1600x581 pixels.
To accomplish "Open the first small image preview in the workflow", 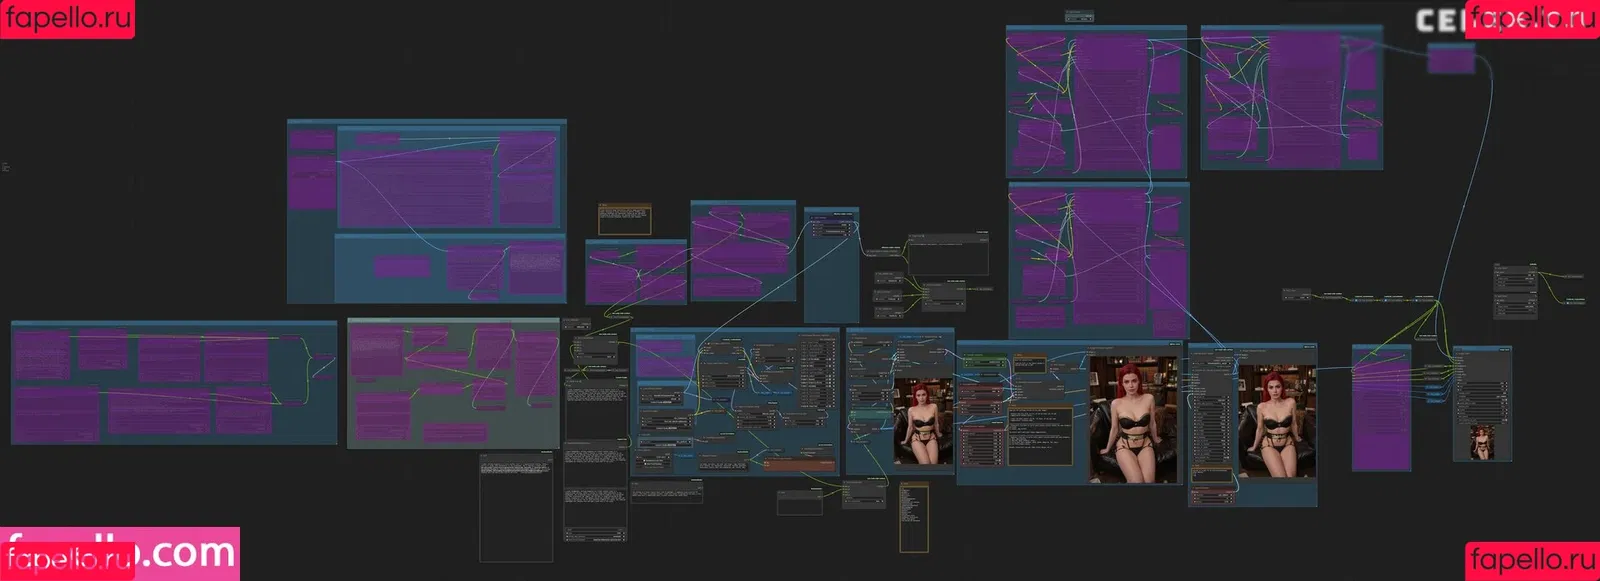I will [x=923, y=421].
